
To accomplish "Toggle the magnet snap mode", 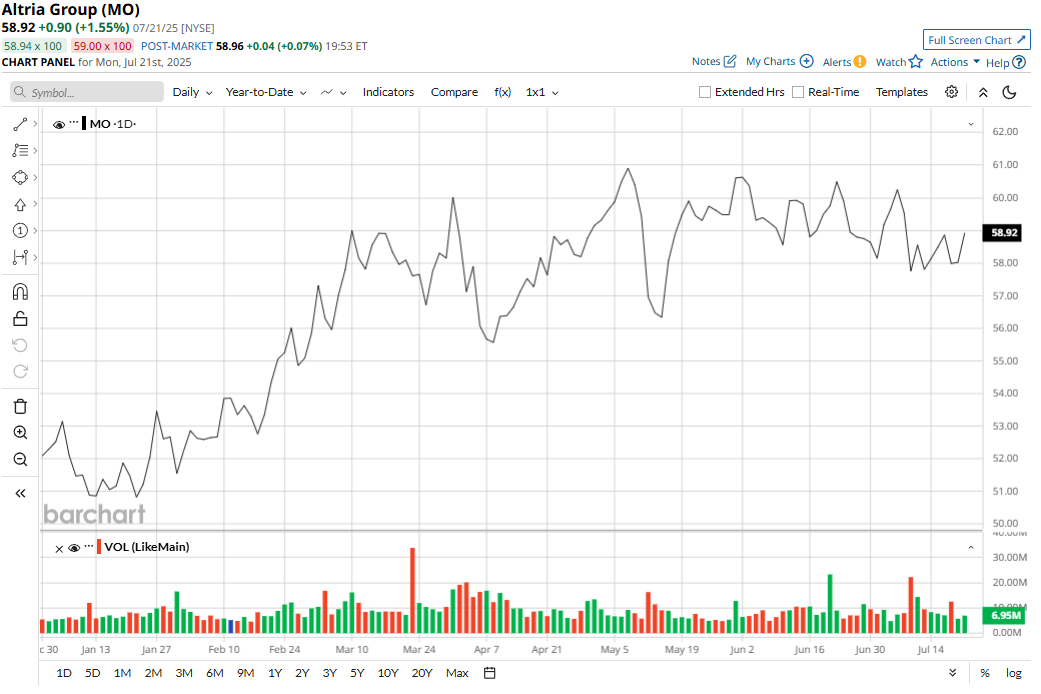I will click(x=21, y=292).
